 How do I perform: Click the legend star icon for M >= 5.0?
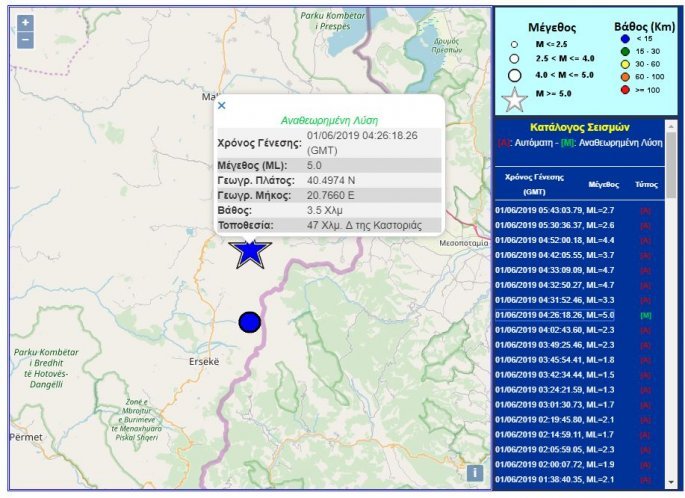point(514,98)
